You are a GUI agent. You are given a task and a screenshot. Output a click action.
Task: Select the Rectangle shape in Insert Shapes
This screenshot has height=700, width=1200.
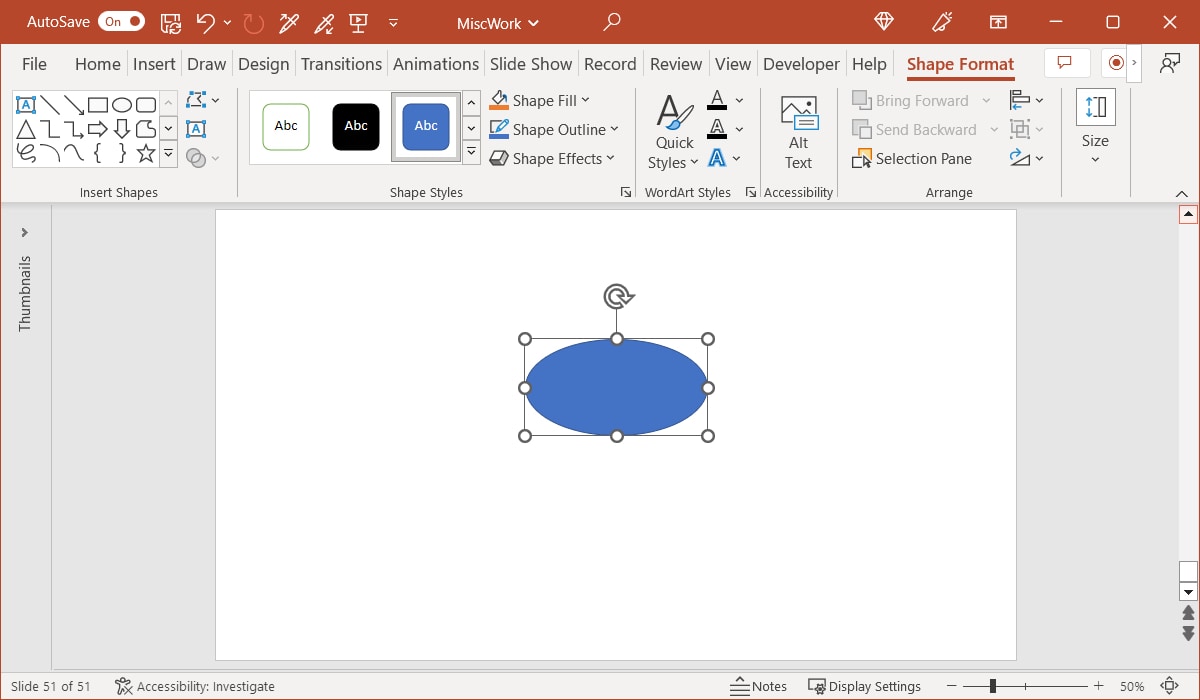point(98,104)
